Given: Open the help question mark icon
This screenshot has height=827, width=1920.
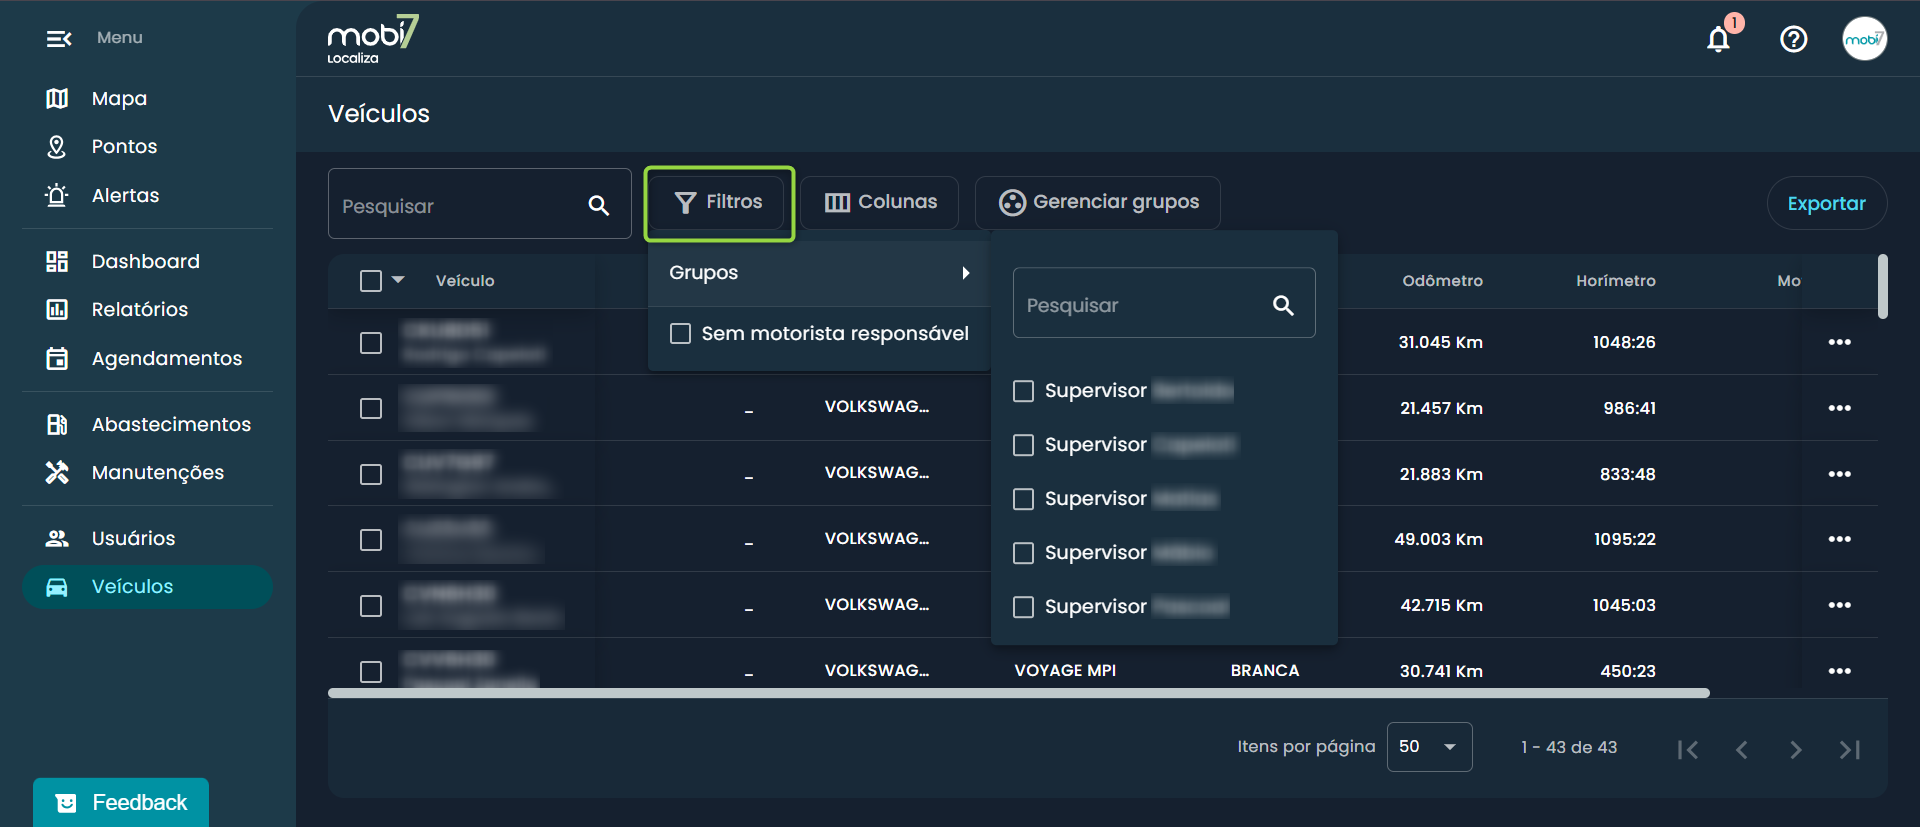Looking at the screenshot, I should click(1793, 39).
